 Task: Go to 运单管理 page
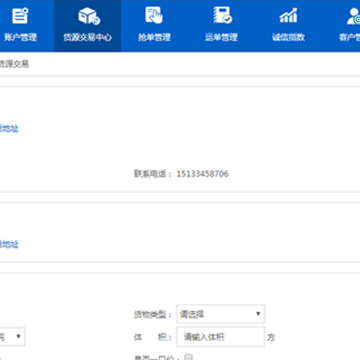click(x=221, y=37)
